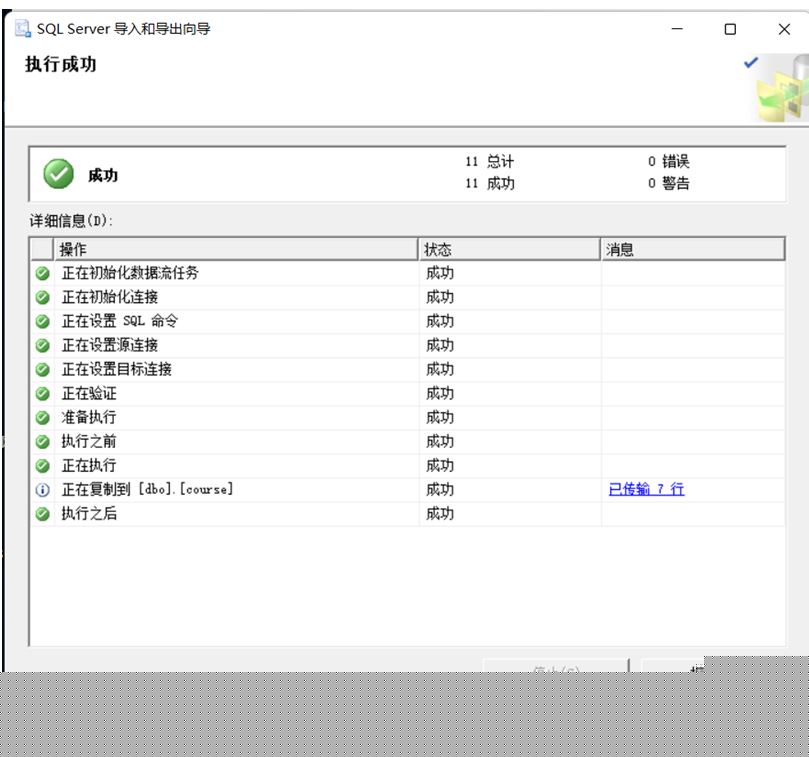Click the green check icon beside 准备执行

coord(43,417)
